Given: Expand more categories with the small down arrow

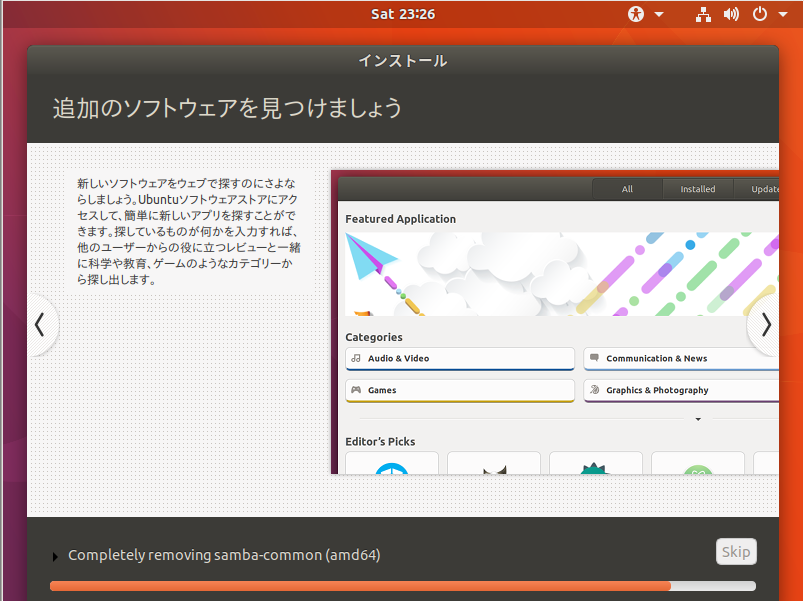Looking at the screenshot, I should tap(698, 419).
